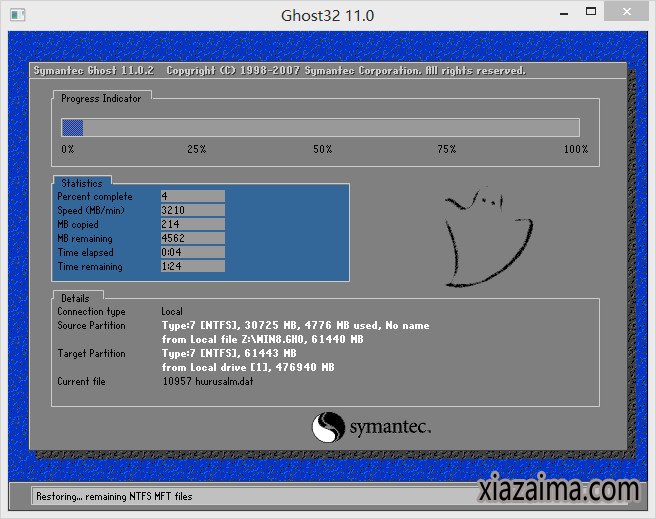Click the MB copied value 214

pyautogui.click(x=193, y=224)
